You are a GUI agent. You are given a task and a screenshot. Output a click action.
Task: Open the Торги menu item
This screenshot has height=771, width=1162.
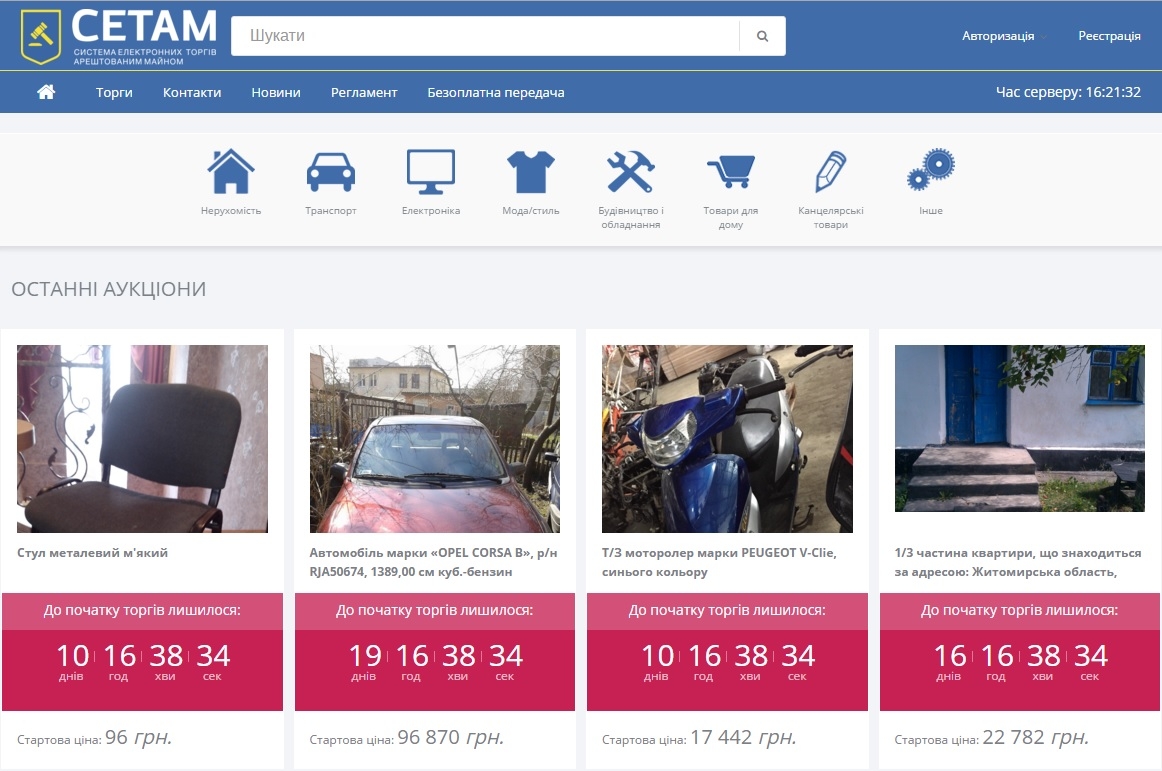[114, 92]
